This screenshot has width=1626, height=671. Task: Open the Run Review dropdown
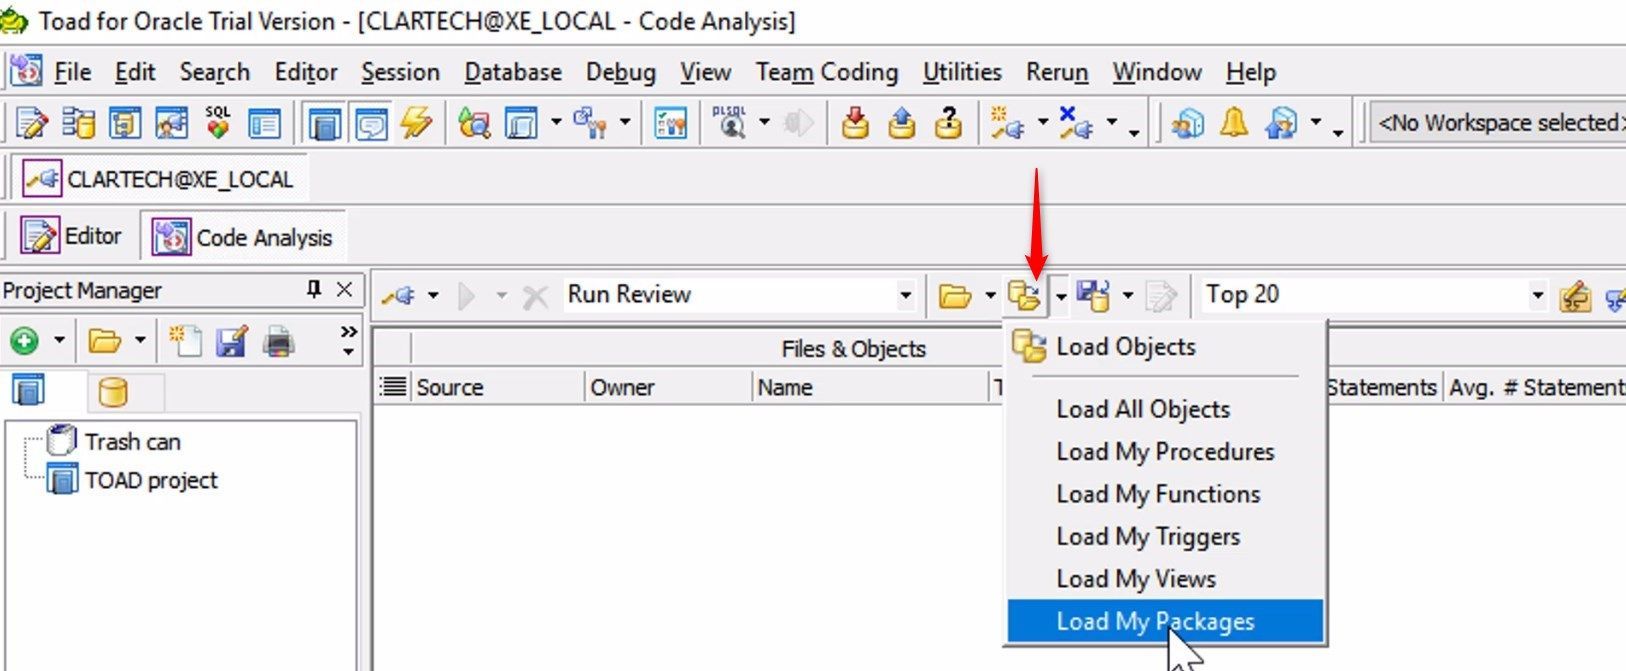tap(905, 295)
